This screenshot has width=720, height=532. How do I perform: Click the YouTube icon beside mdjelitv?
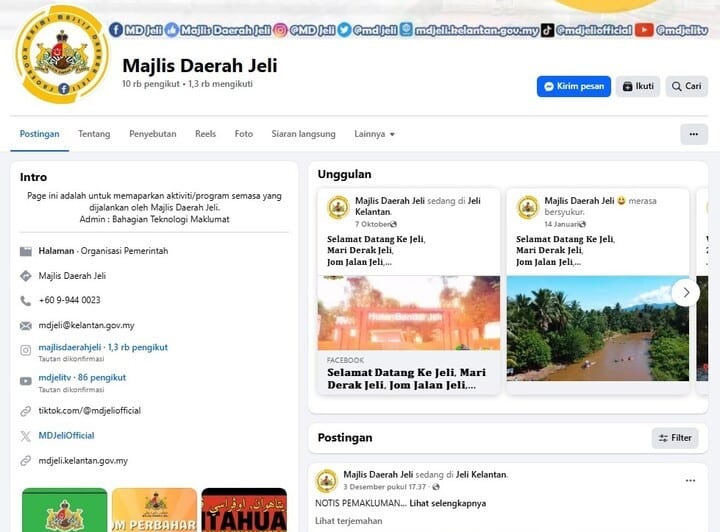[x=26, y=381]
